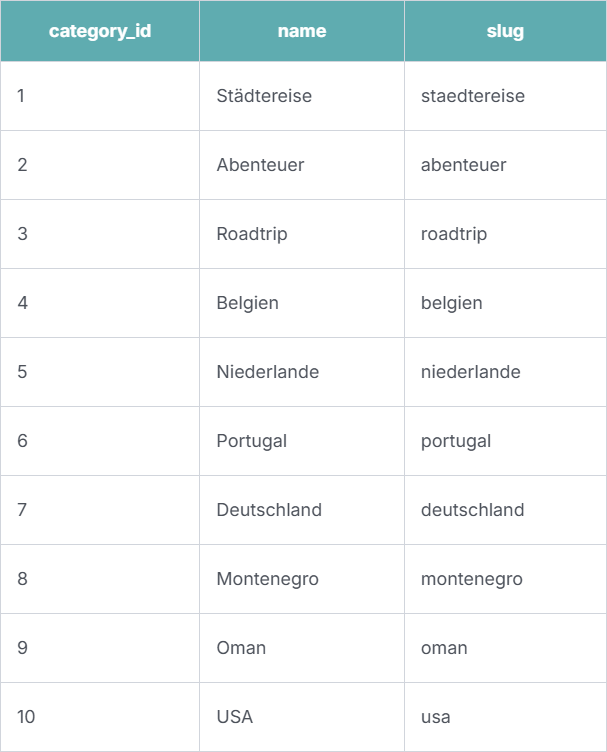Screen dimensions: 607x752
Task: Click the Montenegro name cell
Action: click(x=267, y=579)
